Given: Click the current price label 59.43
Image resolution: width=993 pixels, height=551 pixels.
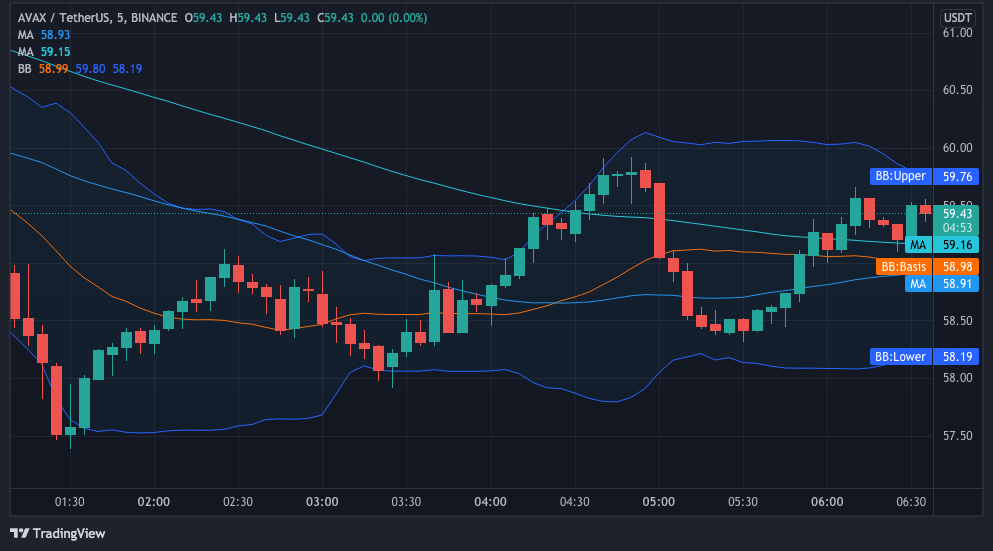Looking at the screenshot, I should pos(957,213).
